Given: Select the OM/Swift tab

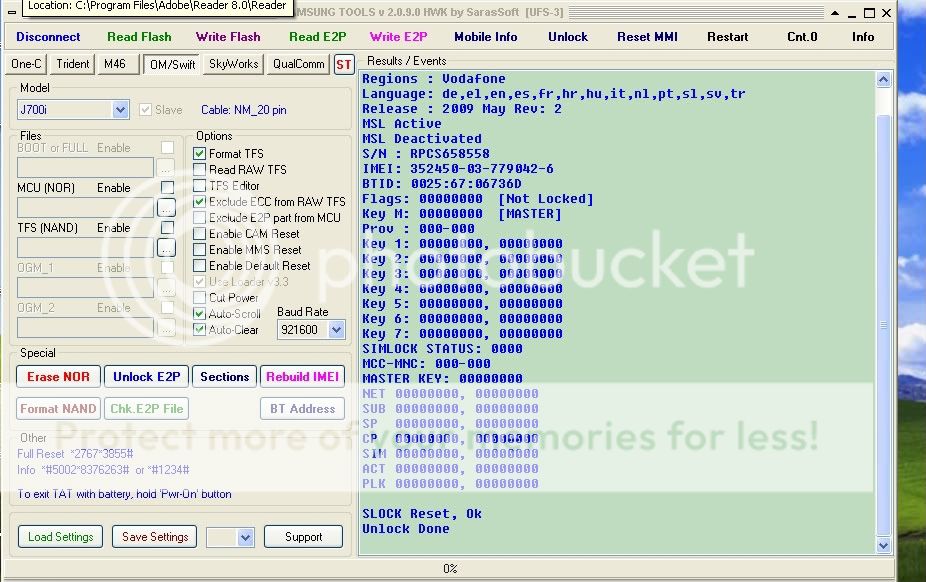Looking at the screenshot, I should click(x=172, y=64).
